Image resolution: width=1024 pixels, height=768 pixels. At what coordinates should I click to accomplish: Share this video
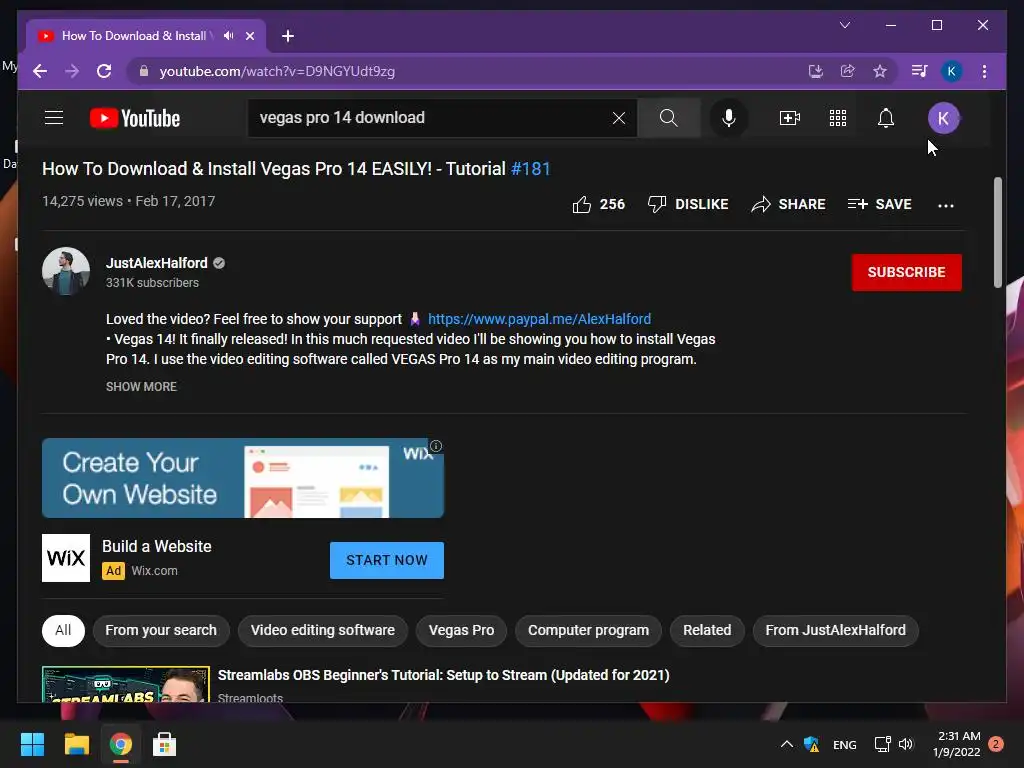click(x=788, y=204)
